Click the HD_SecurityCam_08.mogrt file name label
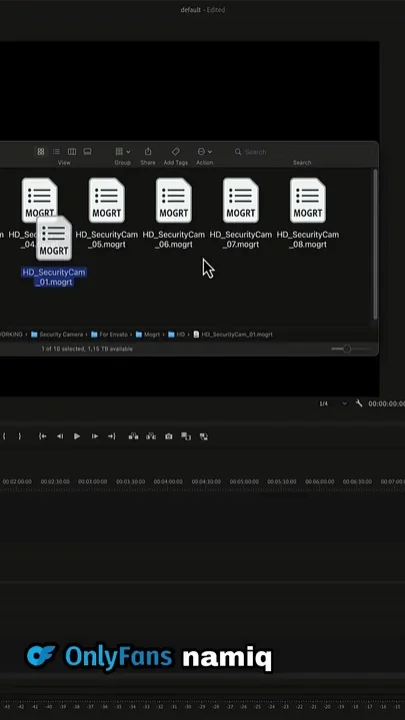The width and height of the screenshot is (405, 720). pyautogui.click(x=308, y=239)
